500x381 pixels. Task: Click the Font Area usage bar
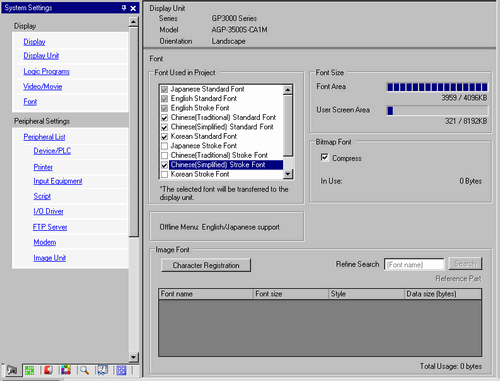click(x=437, y=87)
